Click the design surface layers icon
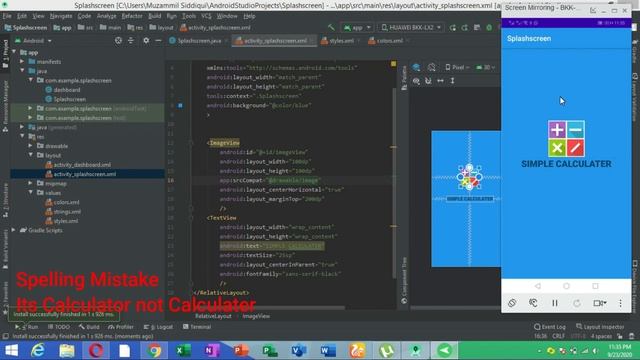The width and height of the screenshot is (640, 360). click(x=416, y=67)
